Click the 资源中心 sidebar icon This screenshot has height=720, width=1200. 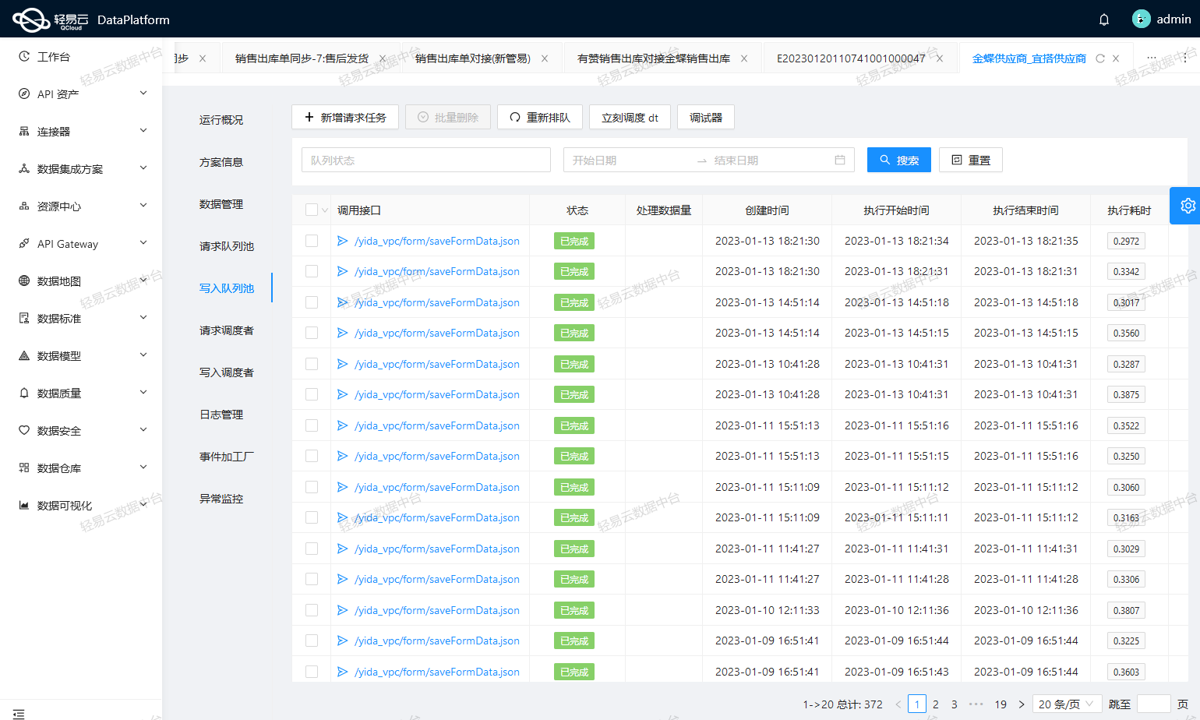[x=24, y=206]
